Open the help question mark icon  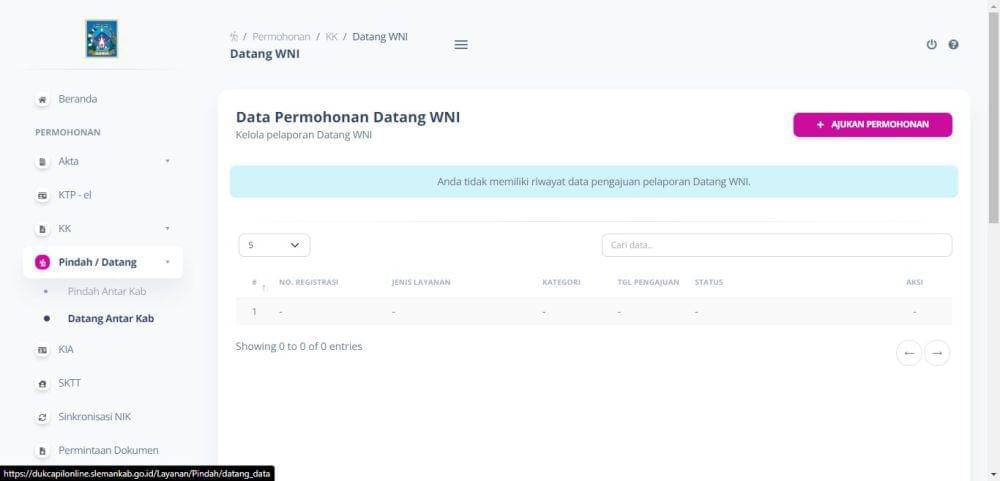pyautogui.click(x=953, y=45)
